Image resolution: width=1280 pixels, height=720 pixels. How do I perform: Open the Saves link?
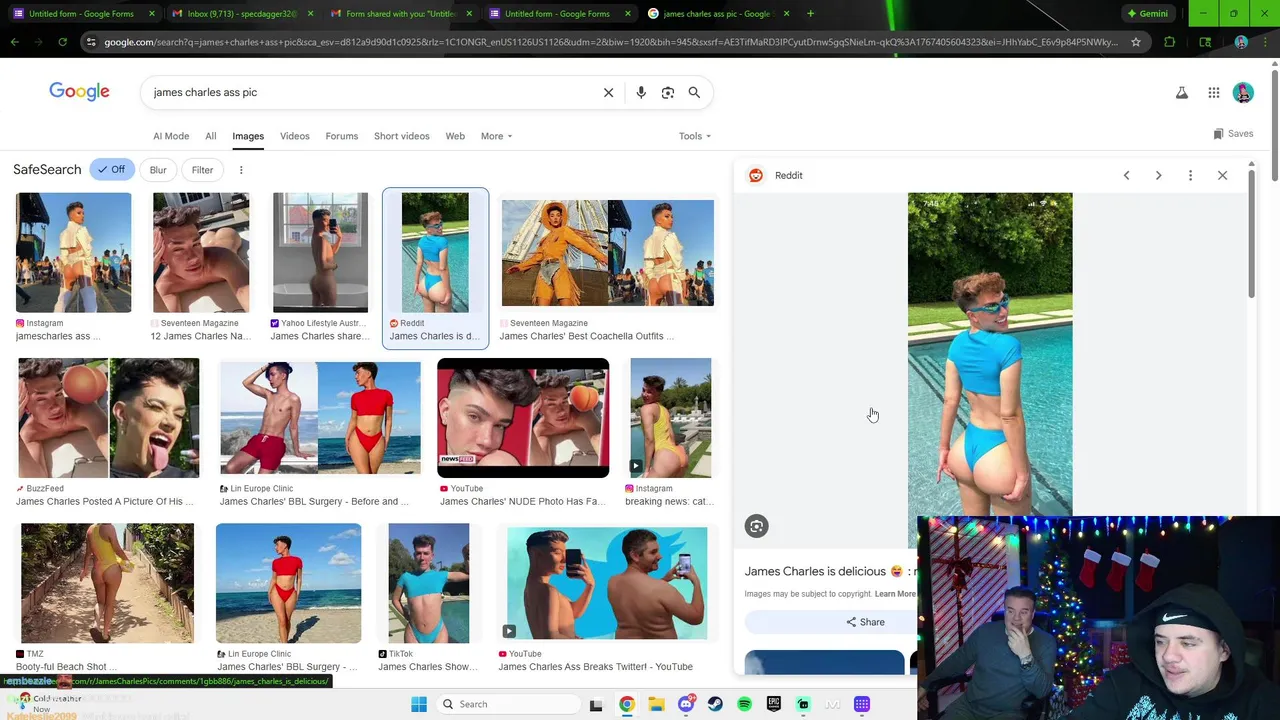1233,134
